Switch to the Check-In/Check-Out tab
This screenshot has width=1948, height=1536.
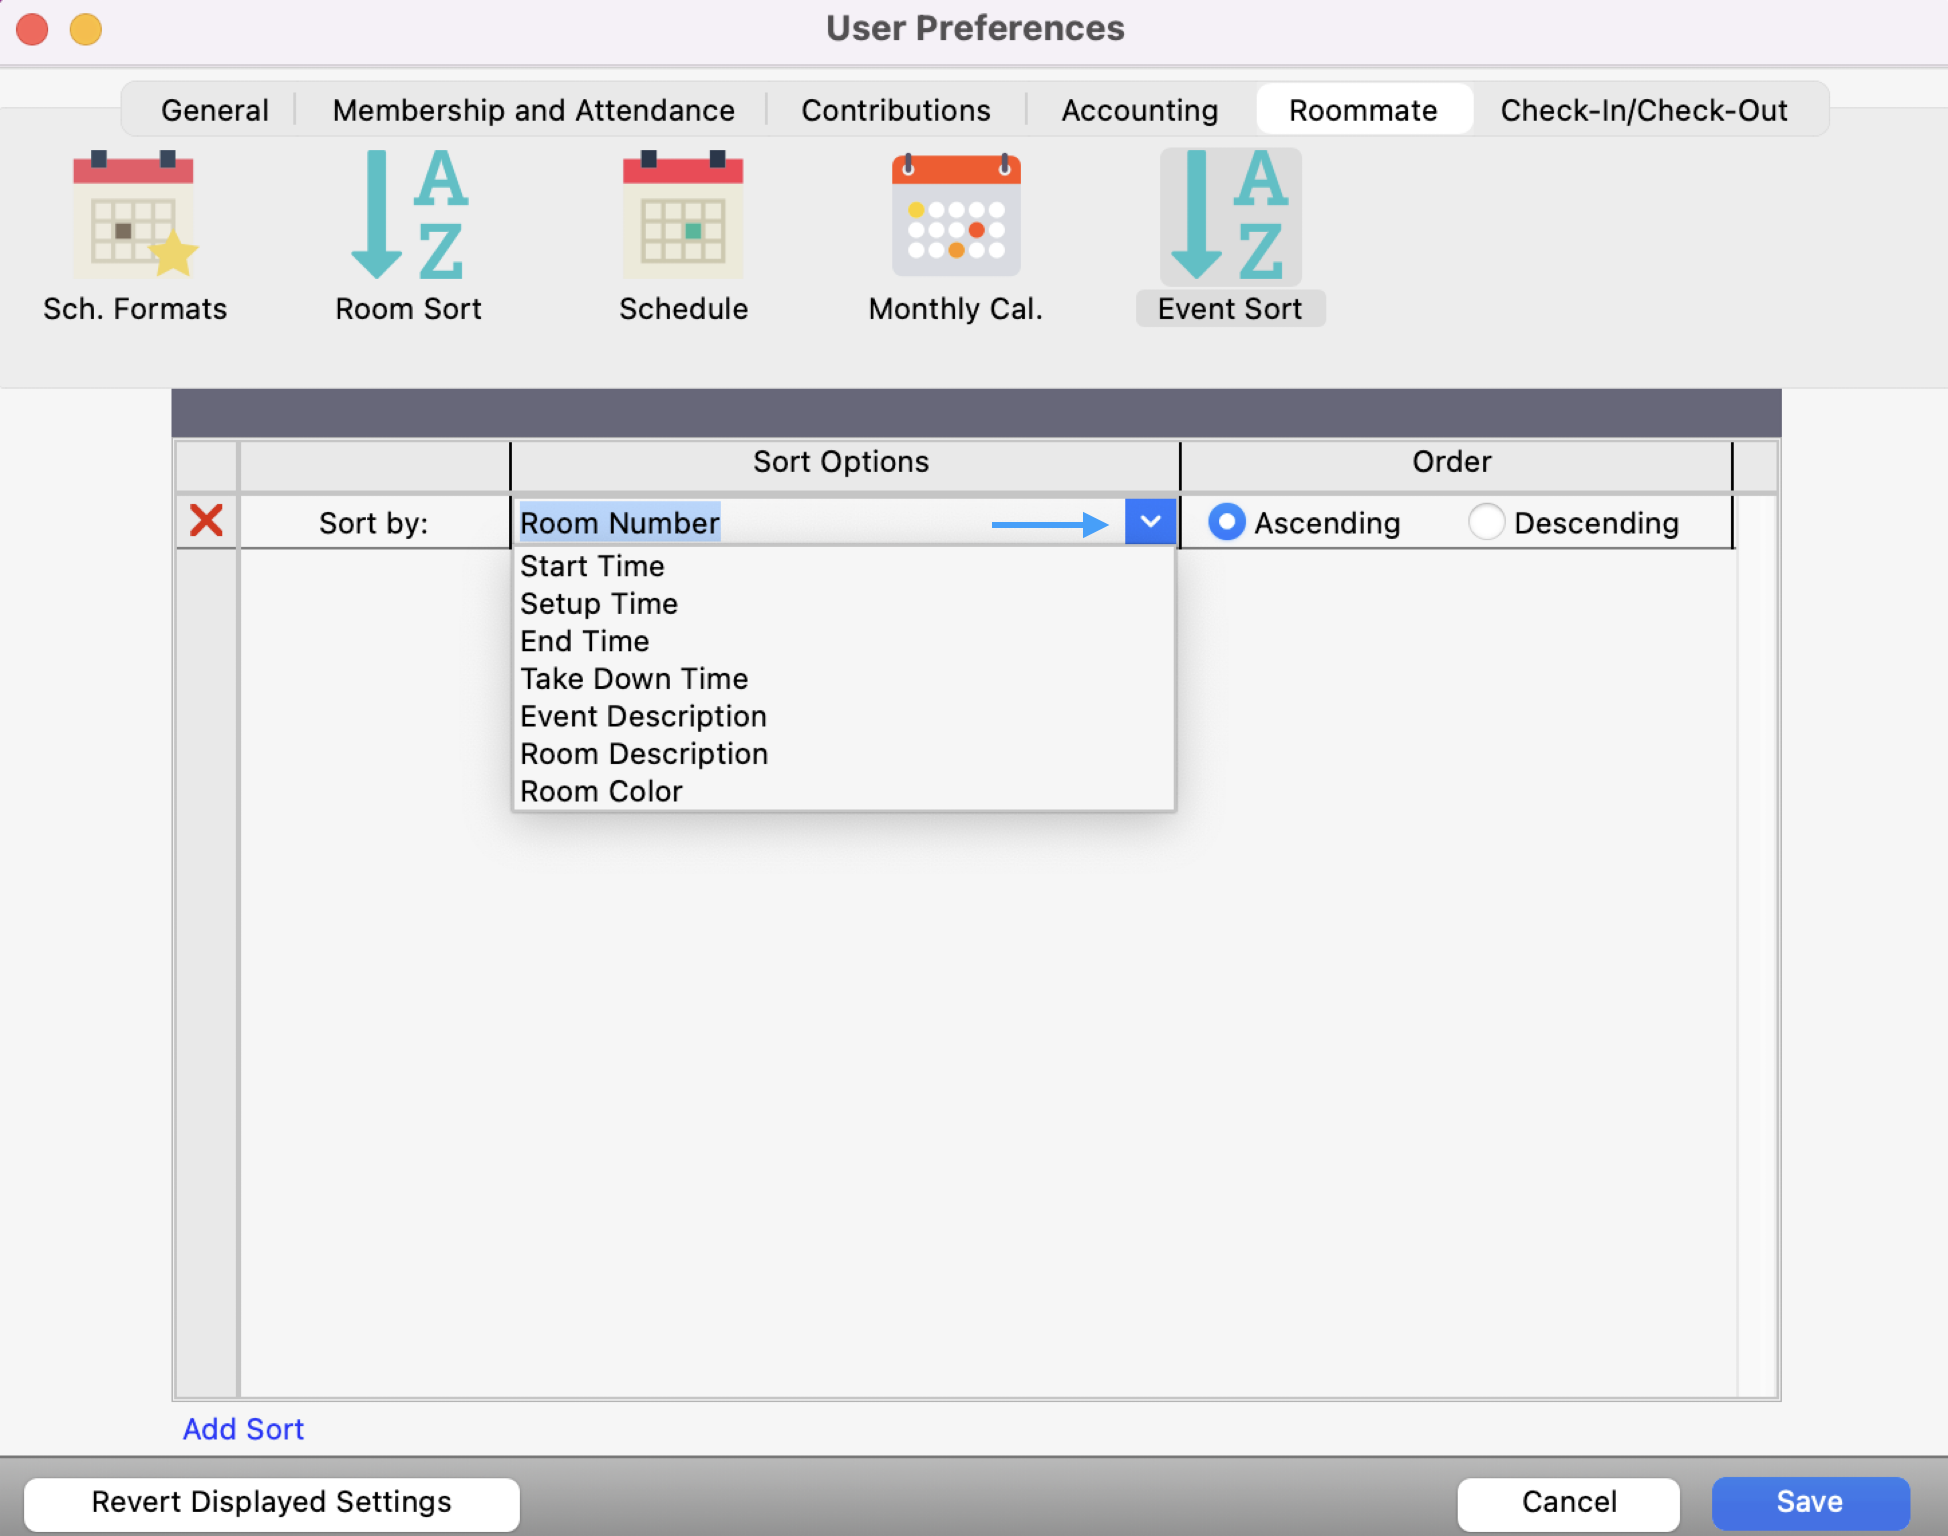[x=1643, y=110]
